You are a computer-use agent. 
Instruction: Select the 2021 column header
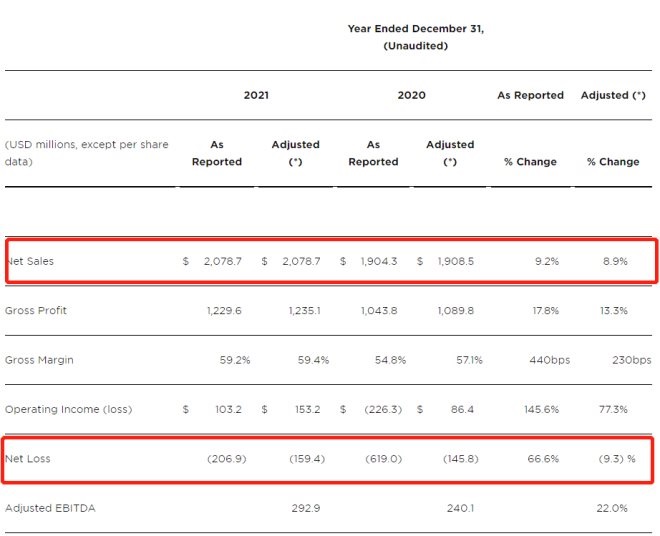256,95
